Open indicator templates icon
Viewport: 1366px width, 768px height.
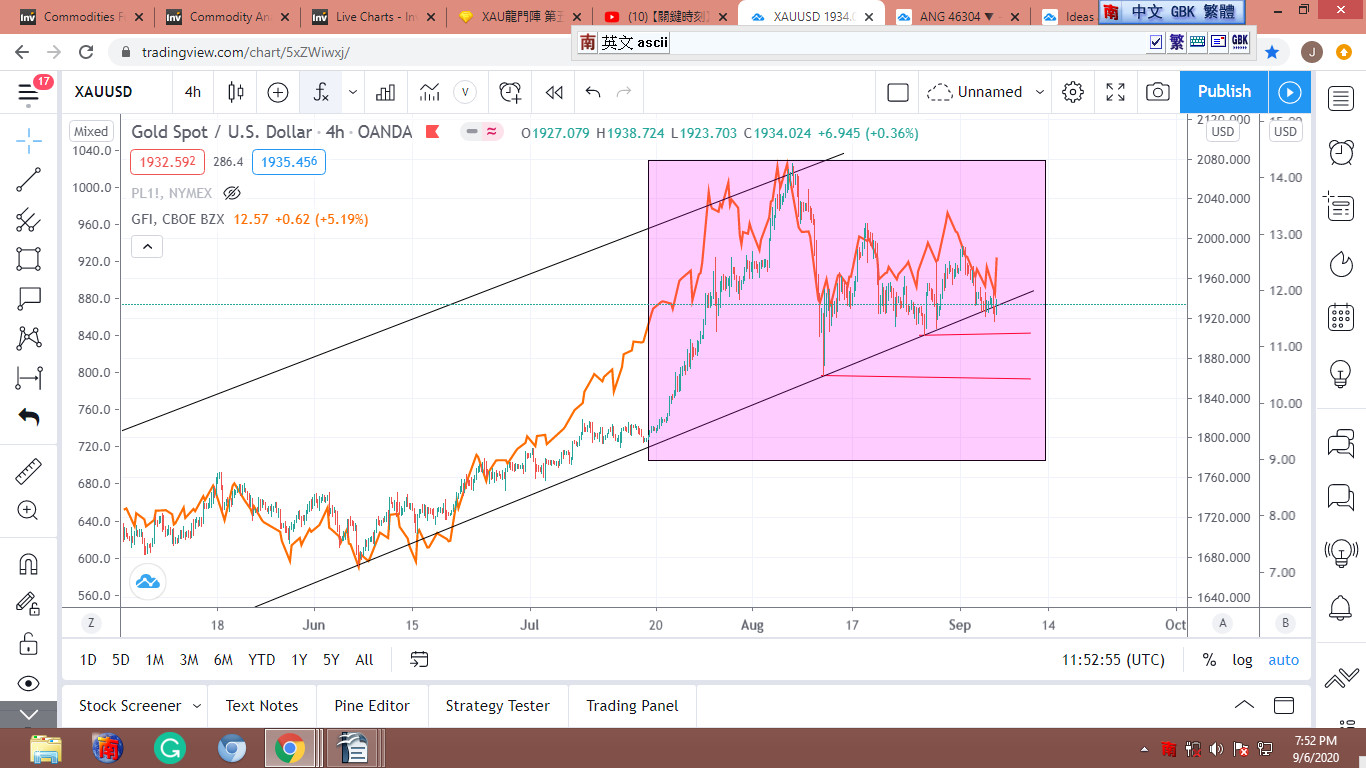[429, 92]
